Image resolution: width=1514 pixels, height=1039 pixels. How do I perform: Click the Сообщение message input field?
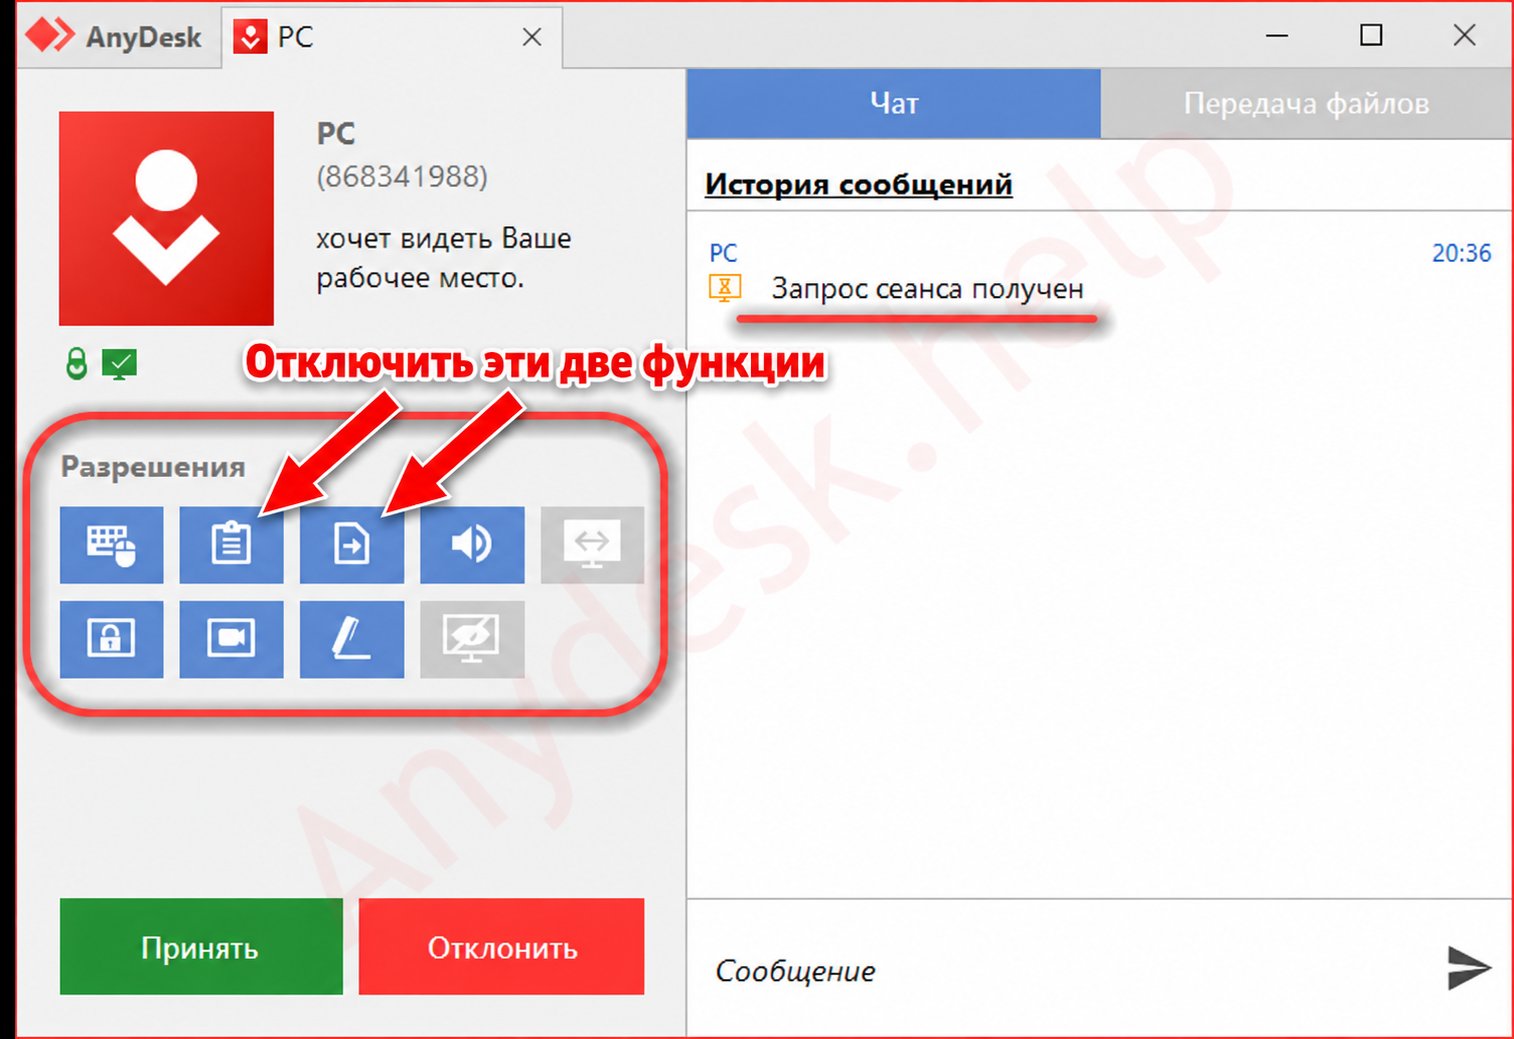(x=1060, y=970)
